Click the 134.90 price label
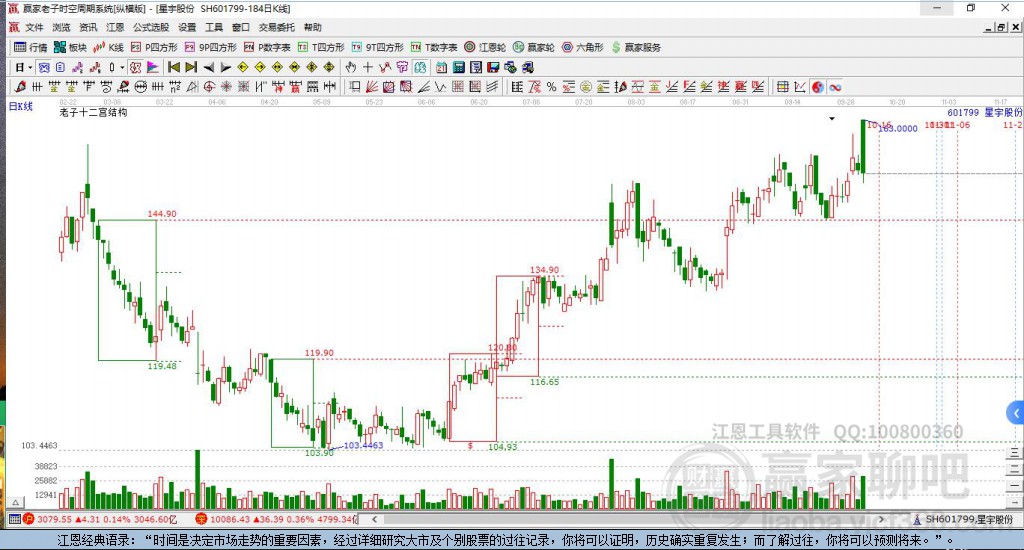 coord(544,270)
